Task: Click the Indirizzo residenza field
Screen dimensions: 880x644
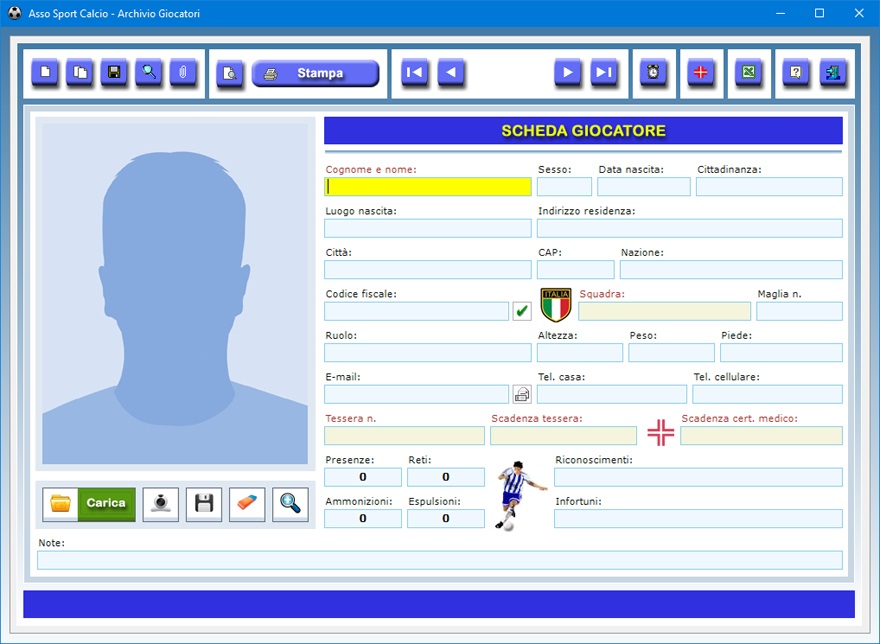Action: tap(690, 228)
